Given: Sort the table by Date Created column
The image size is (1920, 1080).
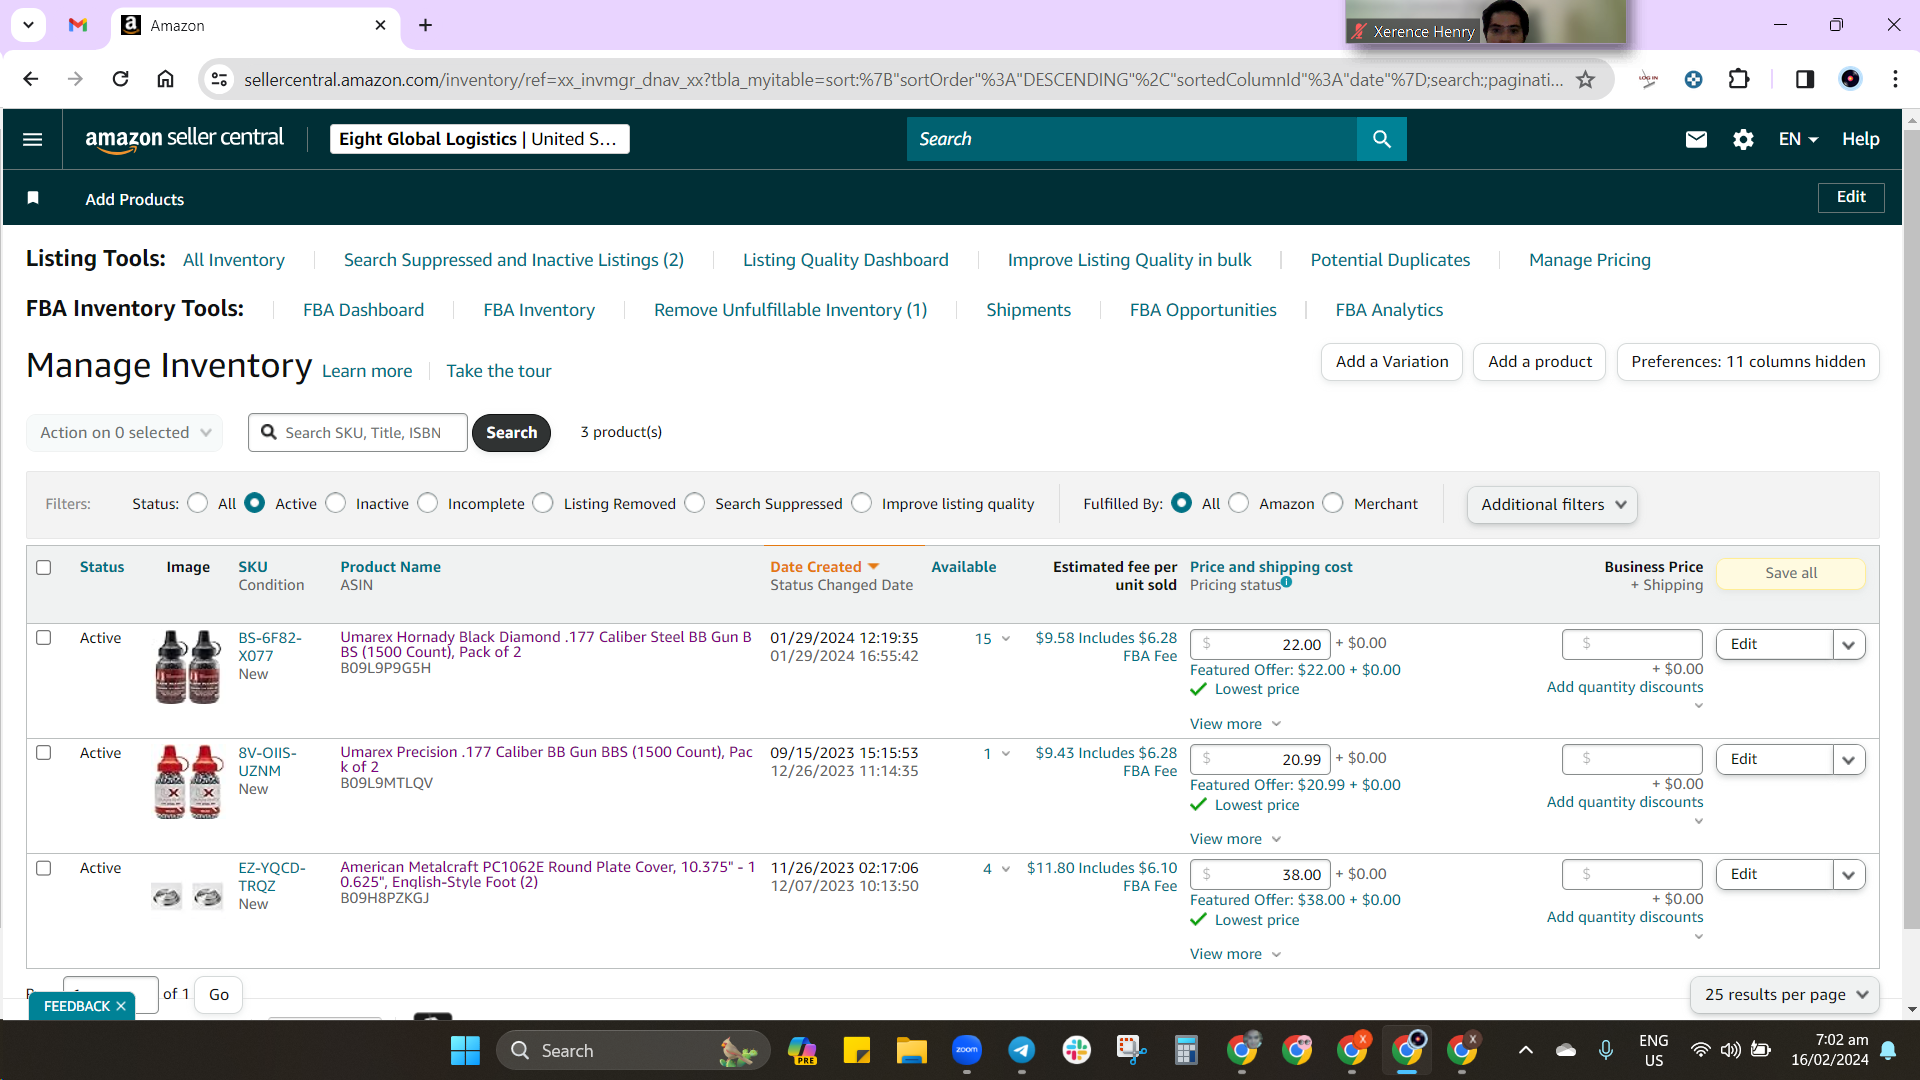Looking at the screenshot, I should tap(824, 567).
